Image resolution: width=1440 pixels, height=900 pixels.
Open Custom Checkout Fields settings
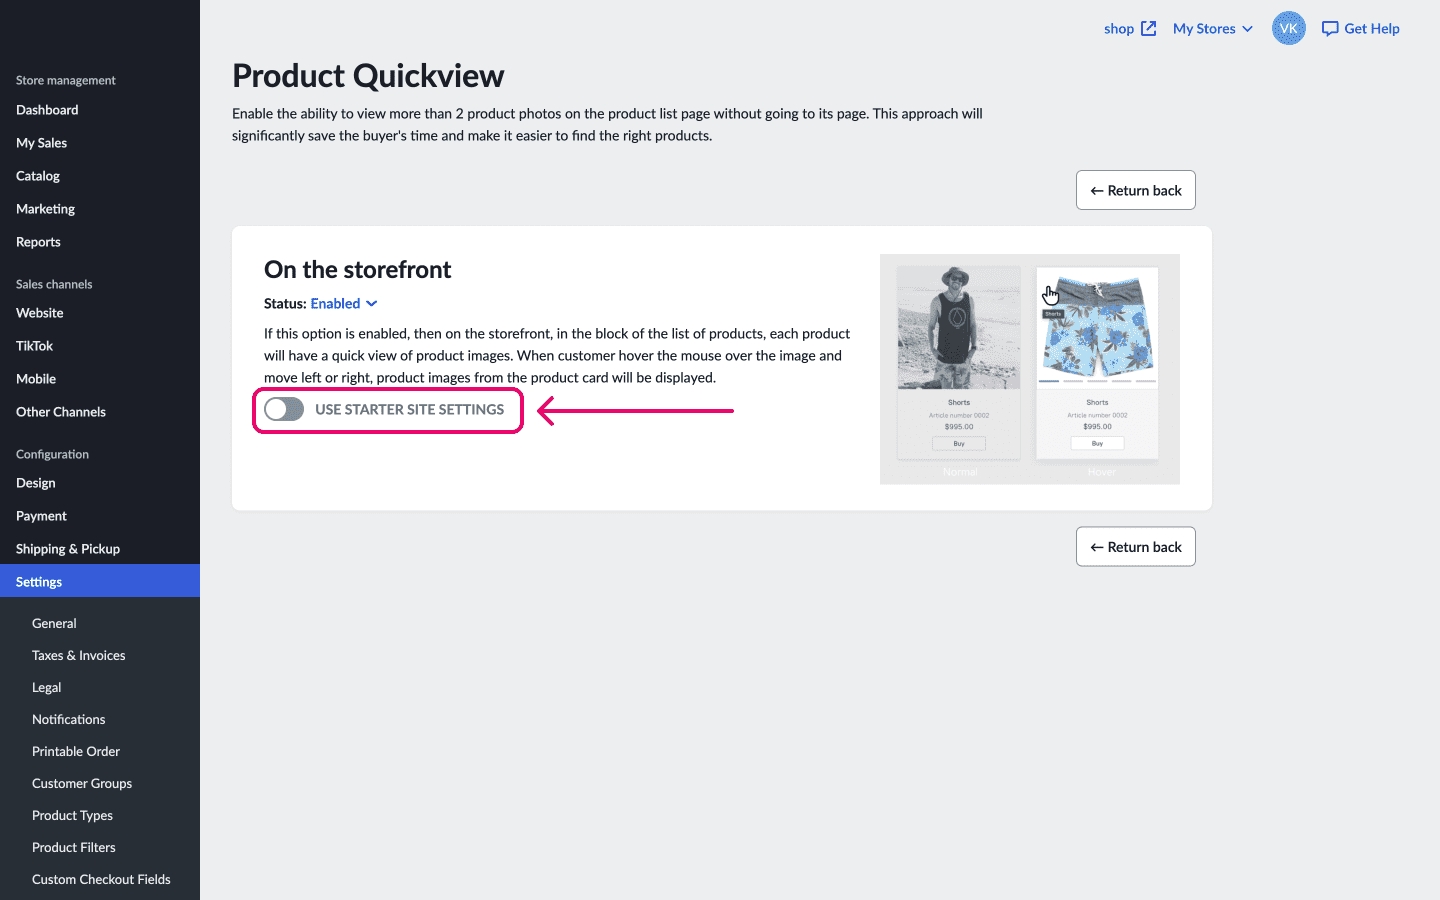pos(101,880)
